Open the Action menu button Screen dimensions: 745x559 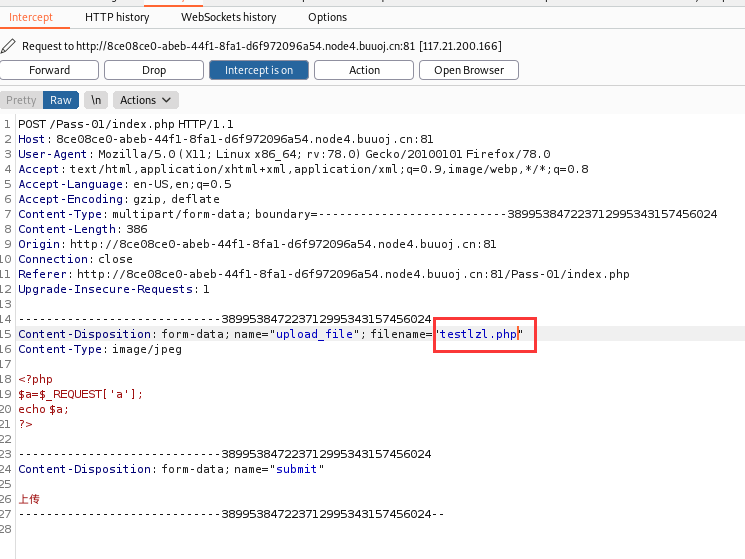(364, 70)
